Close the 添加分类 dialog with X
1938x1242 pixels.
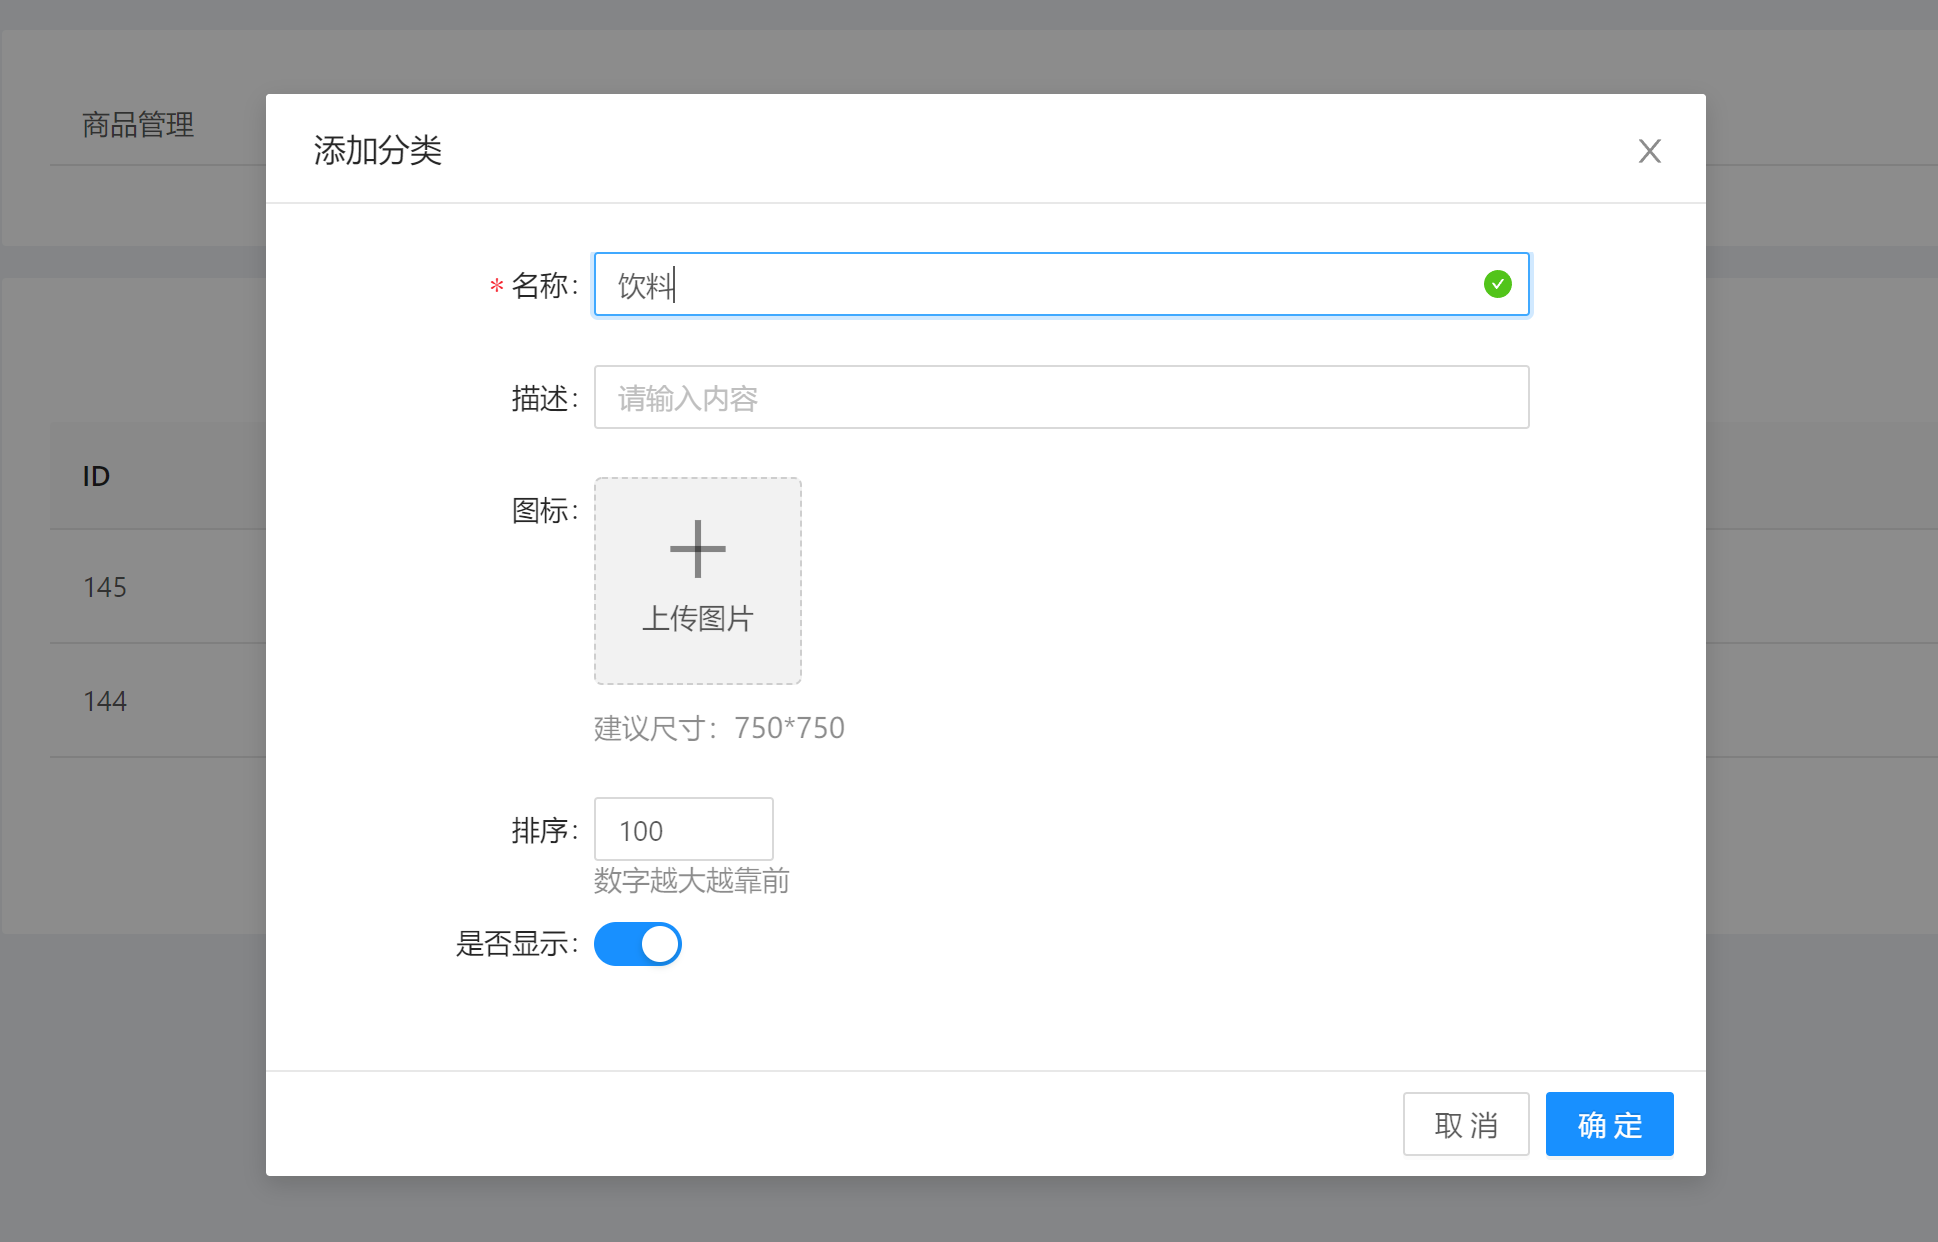point(1649,151)
